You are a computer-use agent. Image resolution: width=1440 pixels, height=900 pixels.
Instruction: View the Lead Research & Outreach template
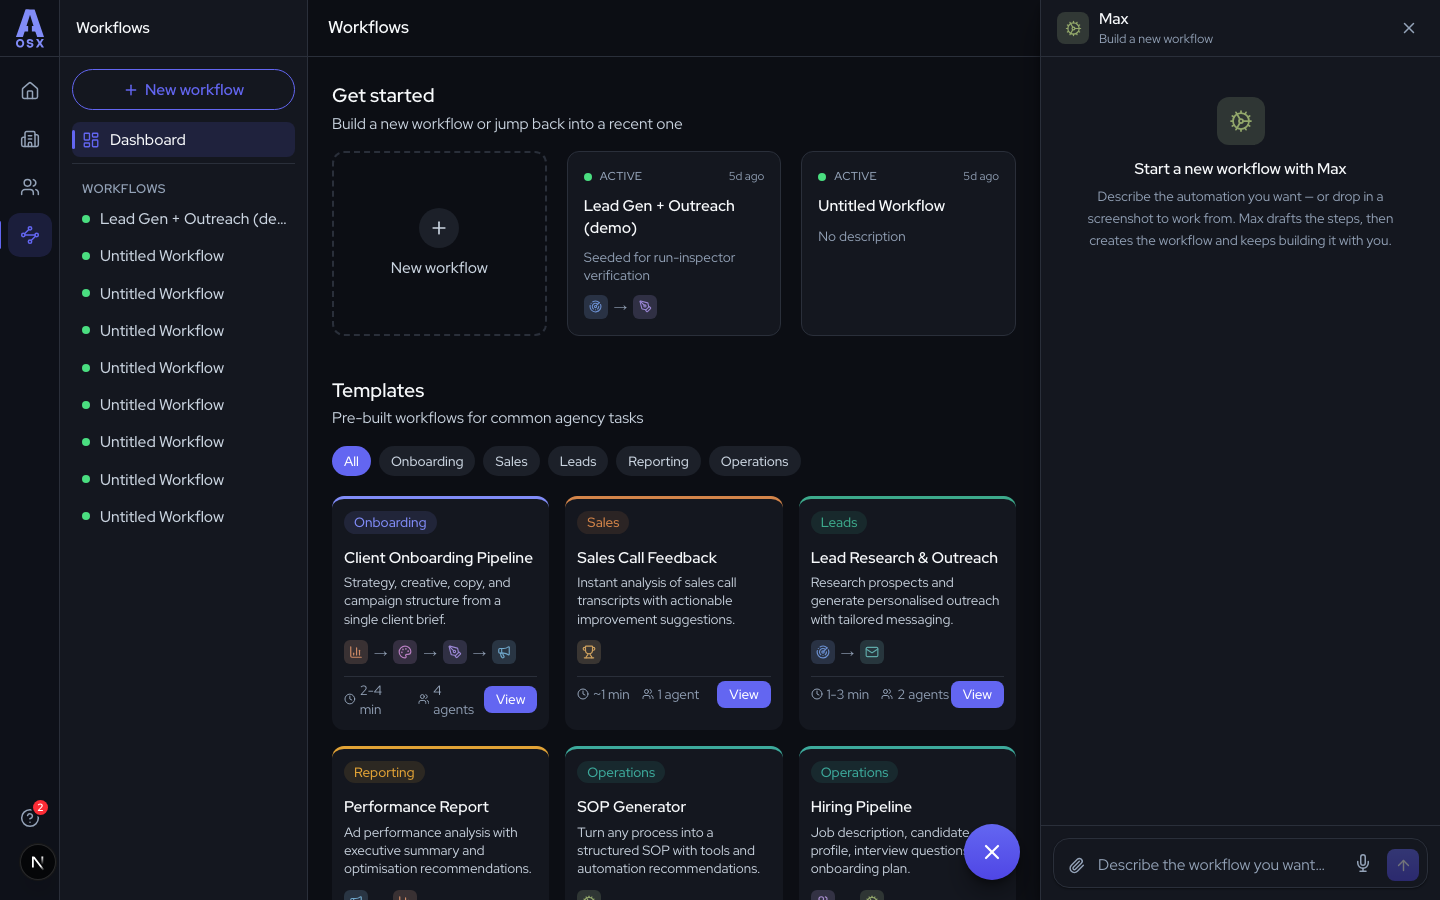pyautogui.click(x=977, y=694)
